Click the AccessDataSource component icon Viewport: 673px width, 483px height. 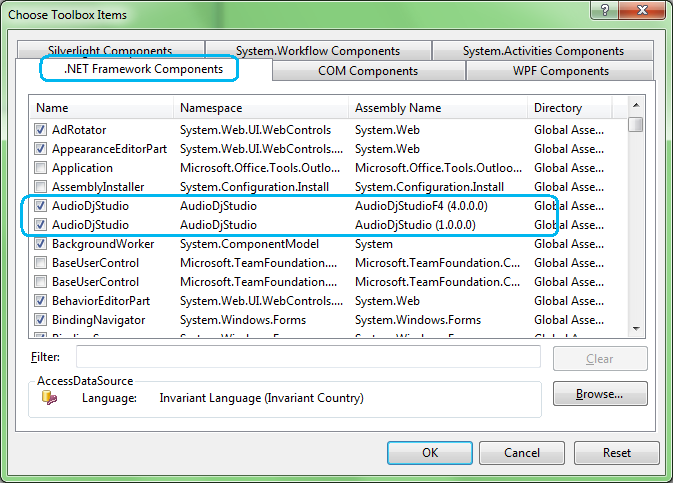tap(49, 398)
